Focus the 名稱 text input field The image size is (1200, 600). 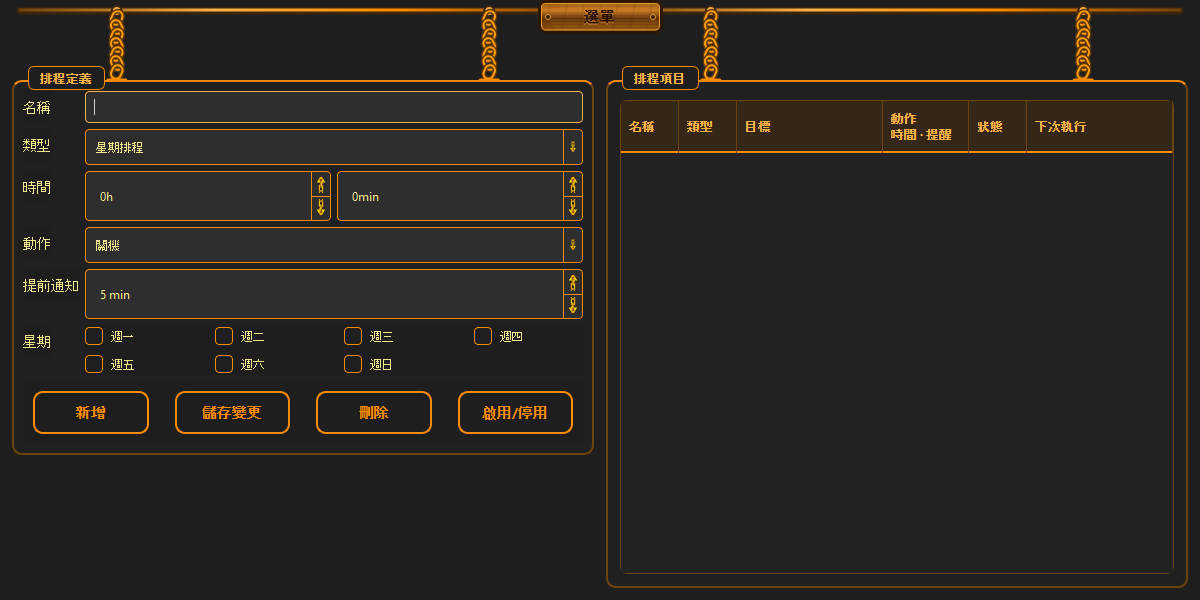point(334,107)
